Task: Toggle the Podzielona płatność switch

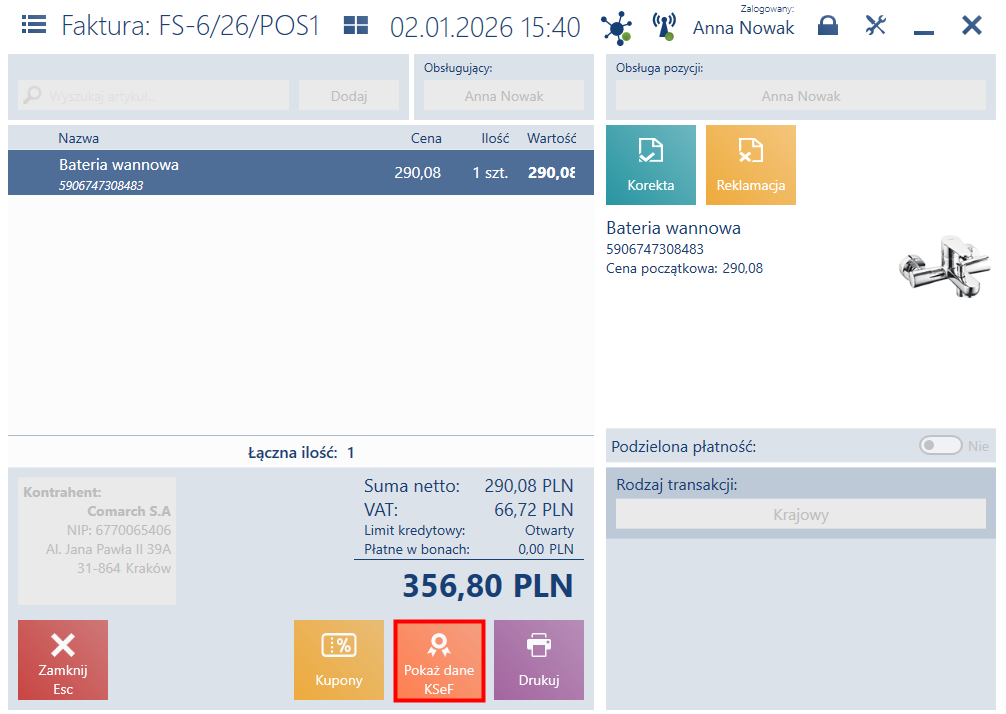Action: [941, 445]
